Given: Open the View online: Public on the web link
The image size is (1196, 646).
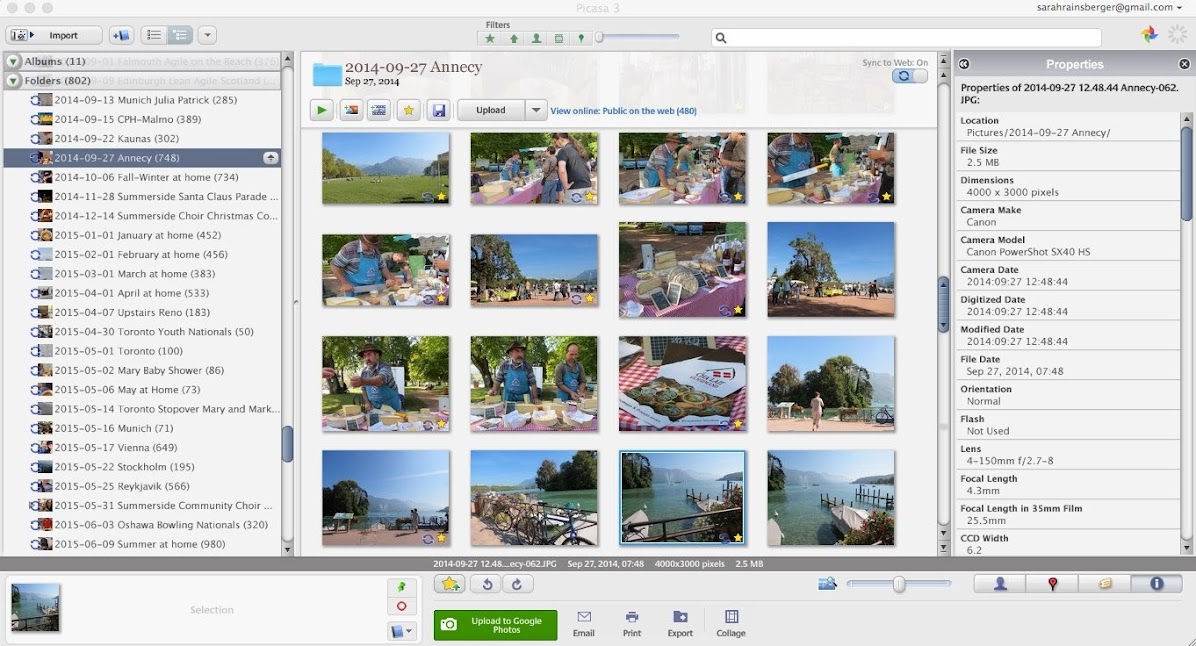Looking at the screenshot, I should click(x=623, y=111).
